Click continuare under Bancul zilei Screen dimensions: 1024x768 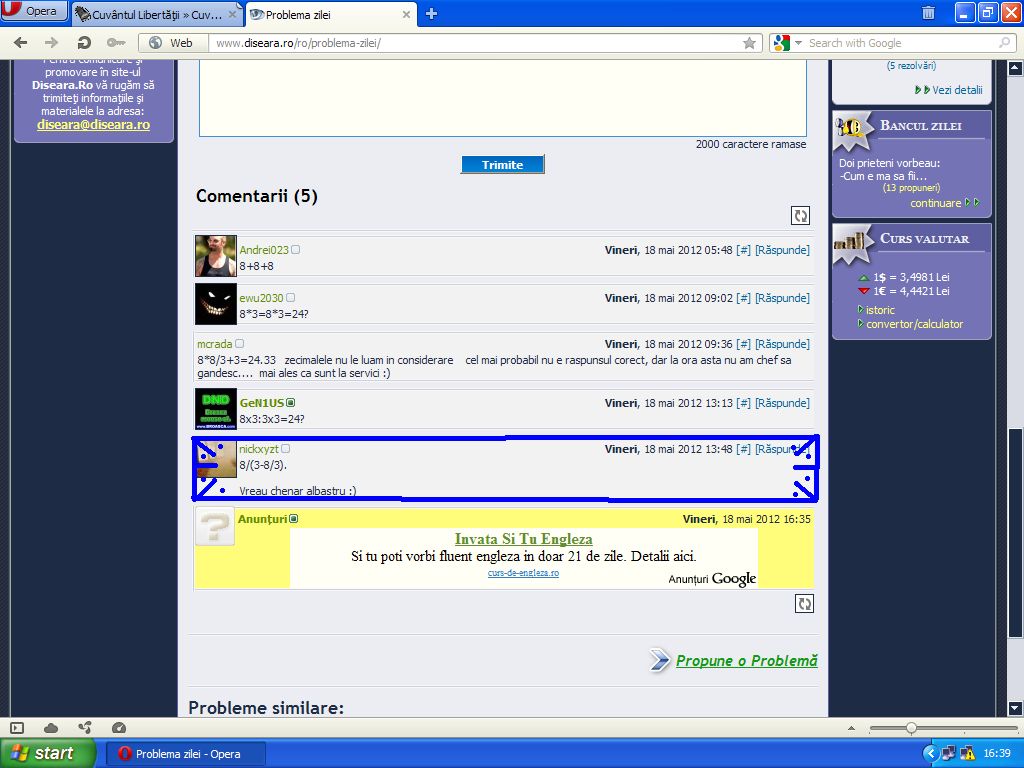(x=936, y=203)
